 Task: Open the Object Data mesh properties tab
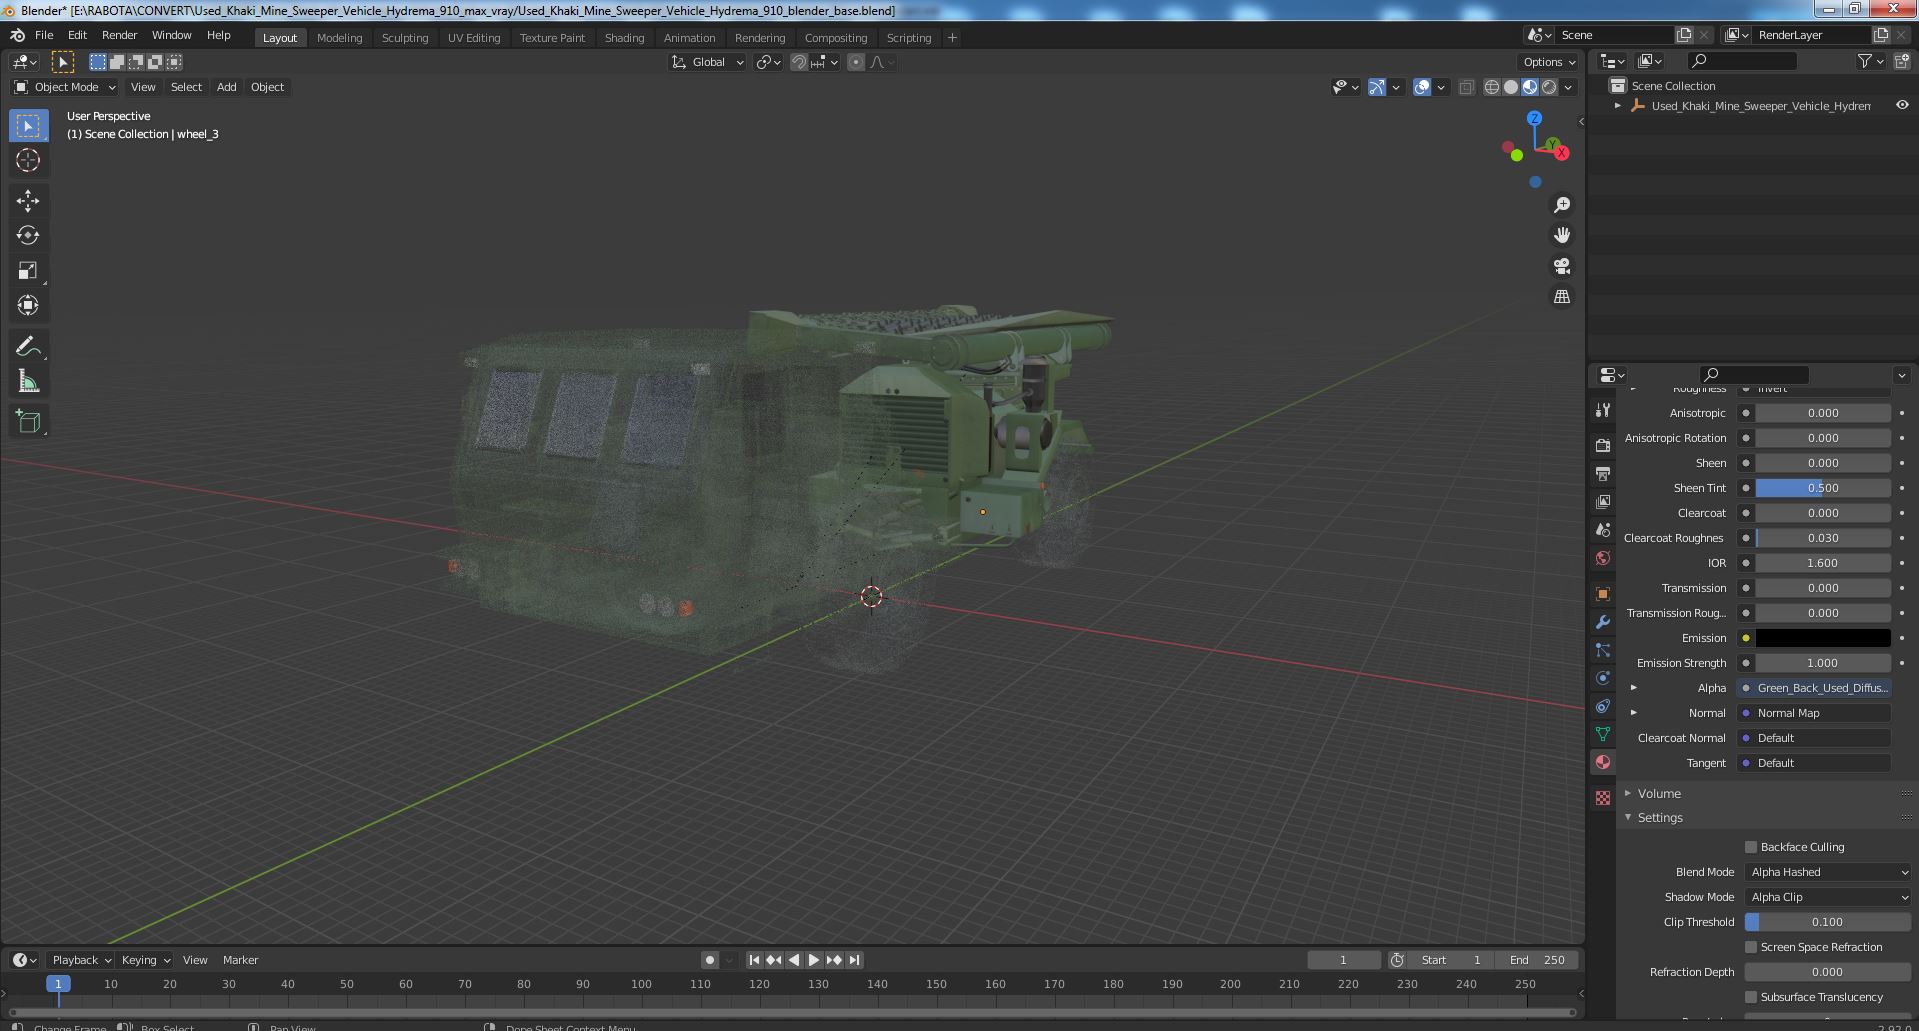(x=1603, y=734)
